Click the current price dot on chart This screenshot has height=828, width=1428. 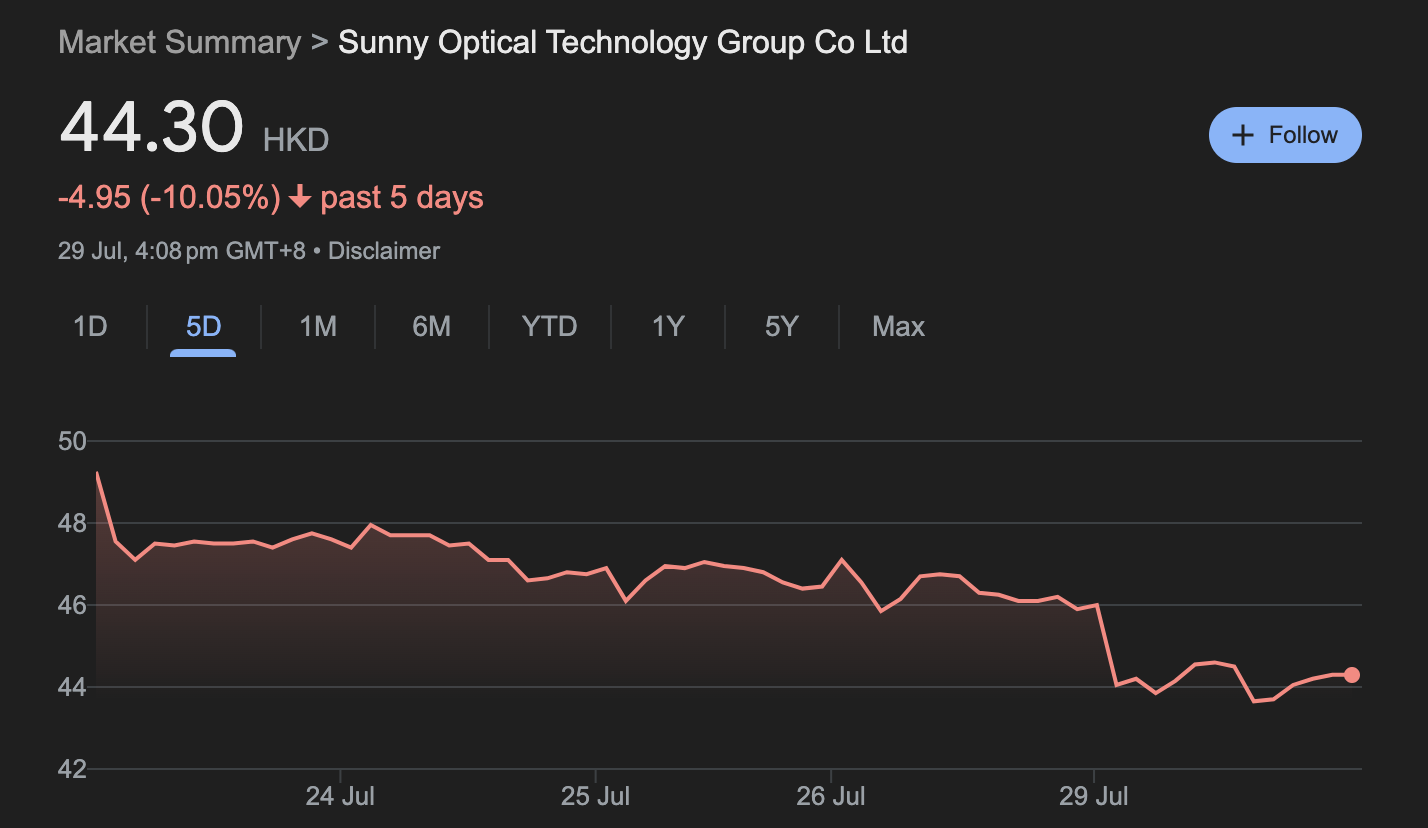pyautogui.click(x=1352, y=675)
